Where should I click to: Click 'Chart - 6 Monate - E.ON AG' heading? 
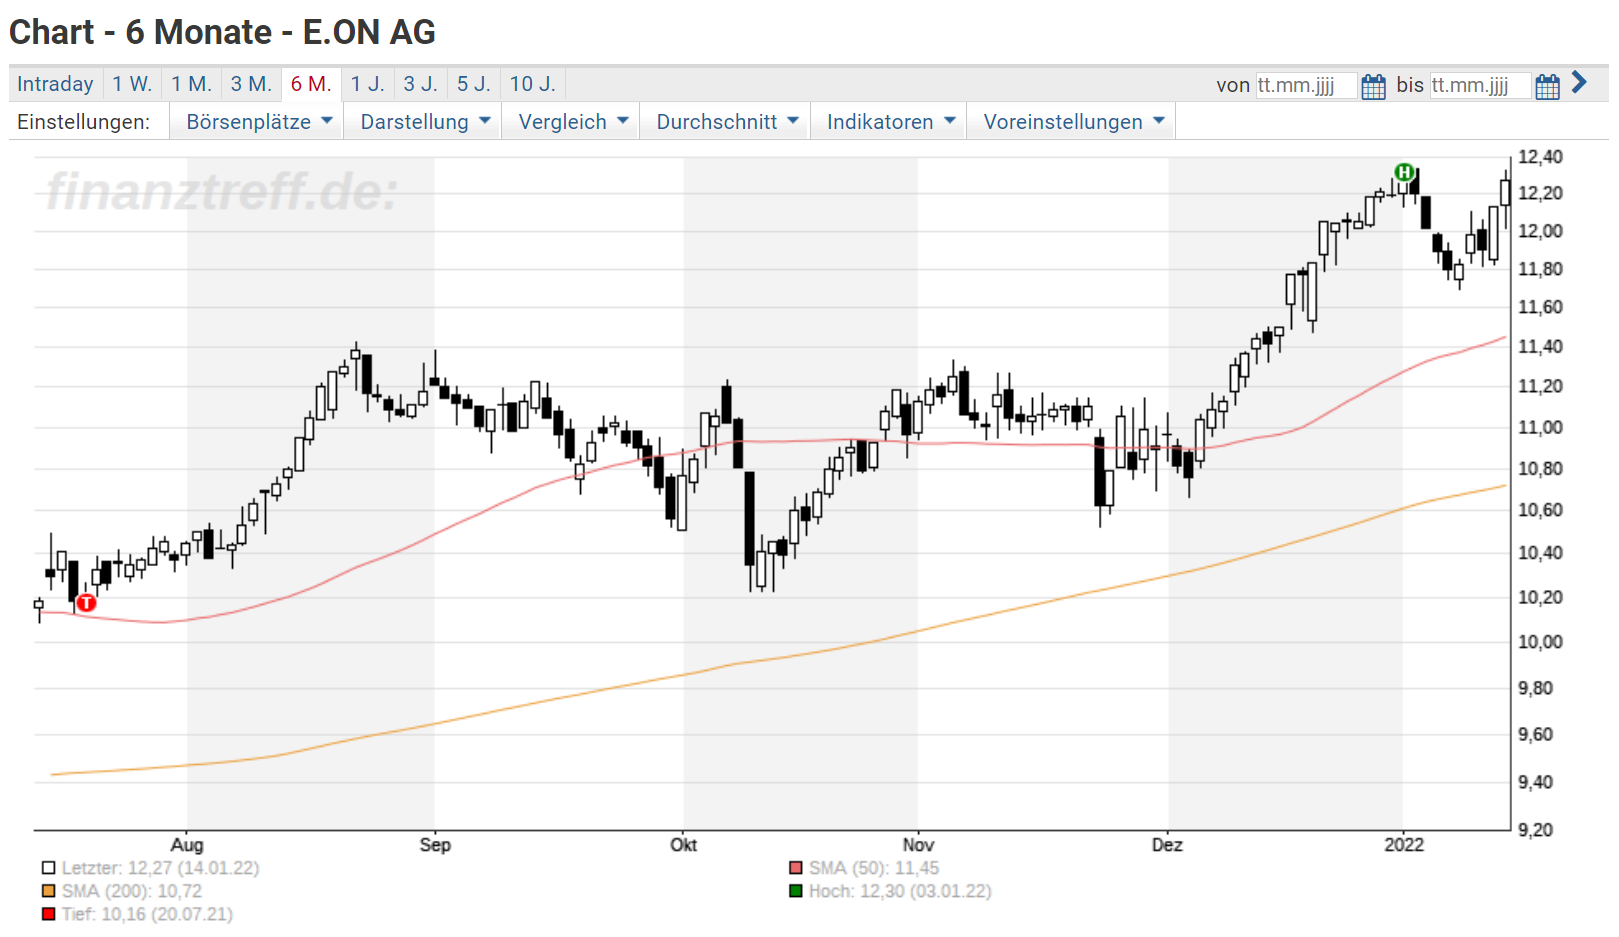coord(222,32)
